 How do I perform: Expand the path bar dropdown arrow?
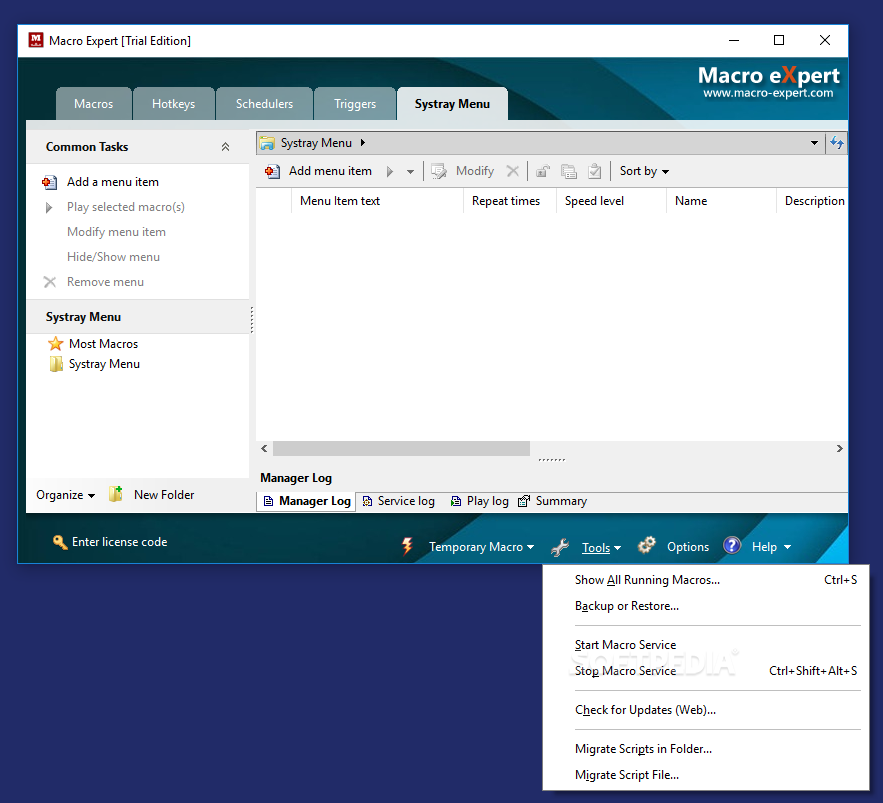point(814,143)
